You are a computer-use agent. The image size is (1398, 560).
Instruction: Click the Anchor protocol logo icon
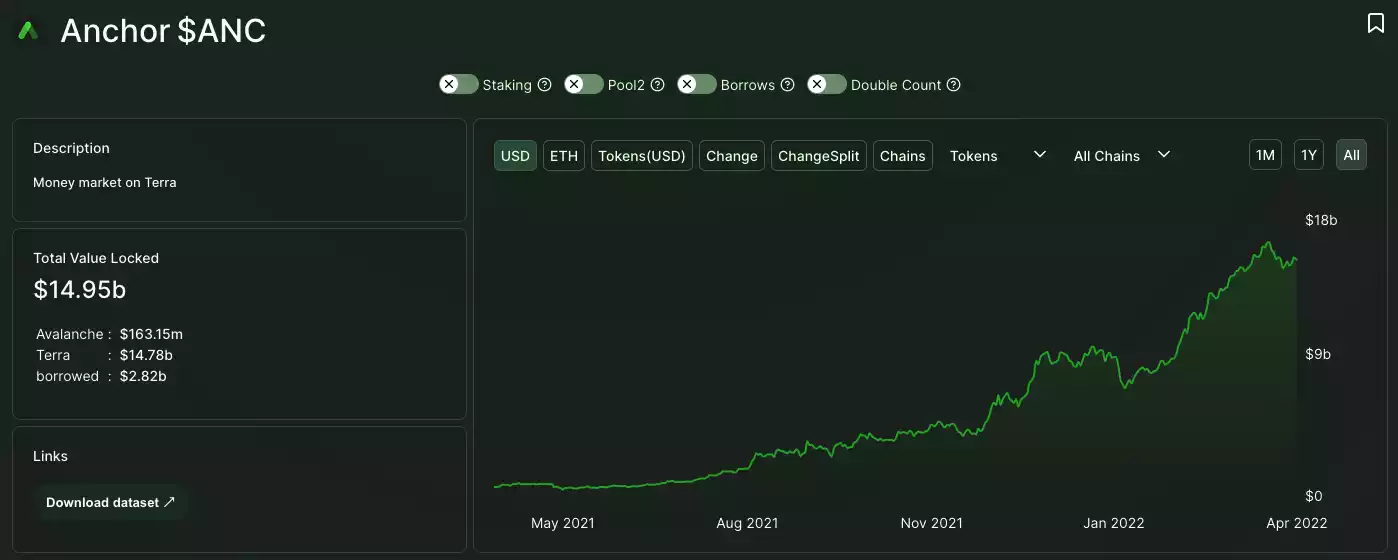coord(28,31)
